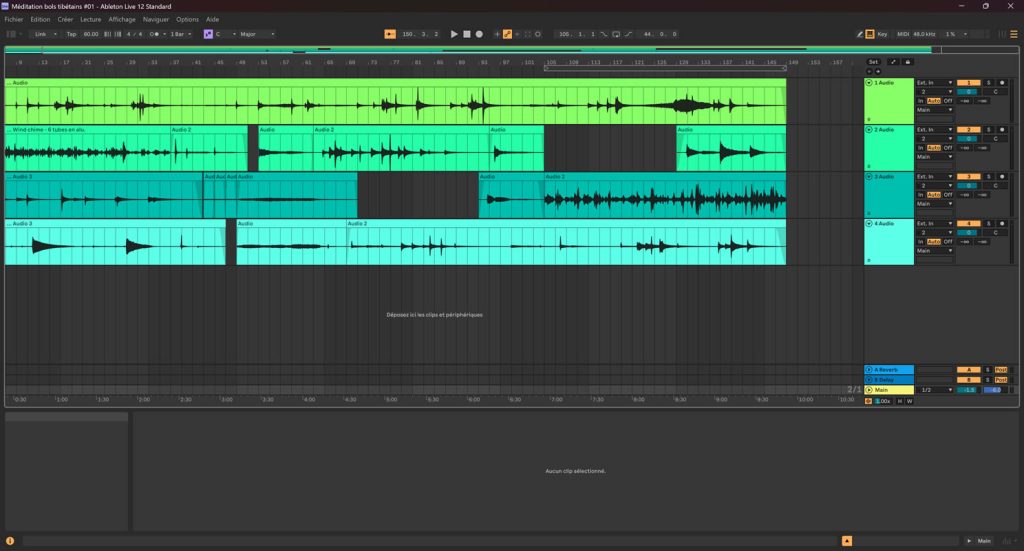Open the Options menu
The image size is (1024, 551).
point(187,20)
